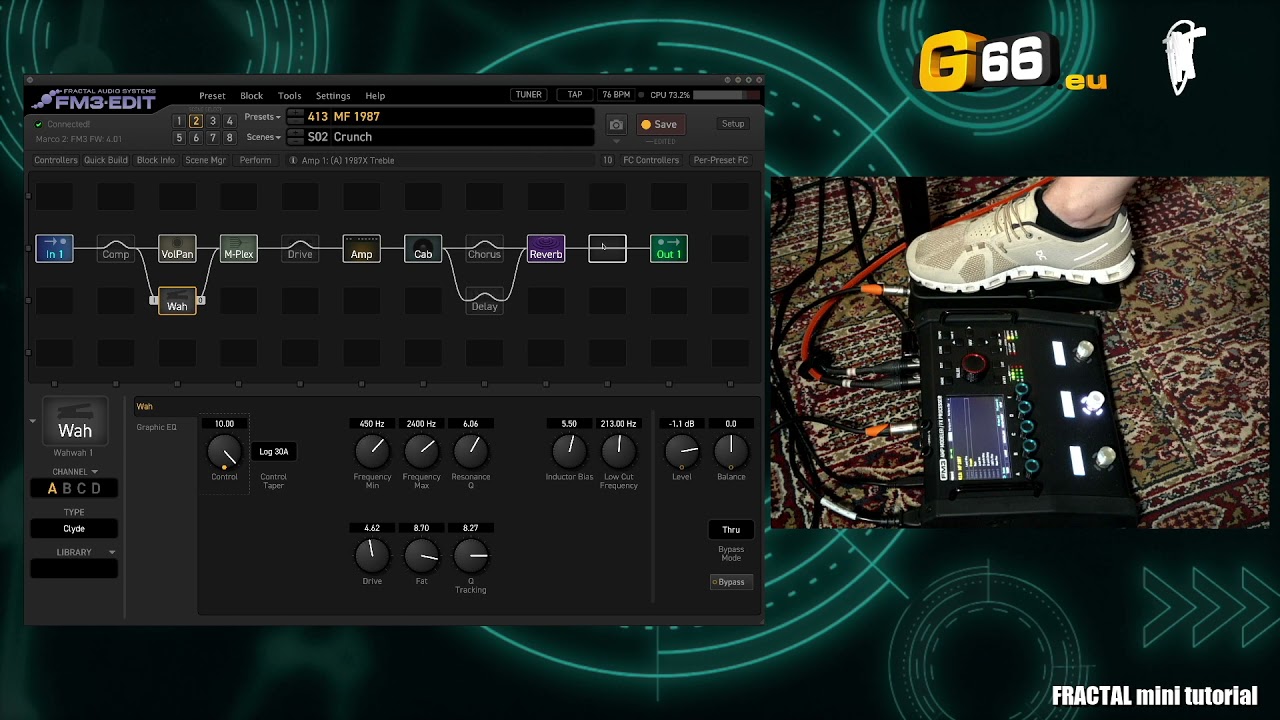The height and width of the screenshot is (720, 1280).
Task: Select the Amp block in grid
Action: (361, 248)
